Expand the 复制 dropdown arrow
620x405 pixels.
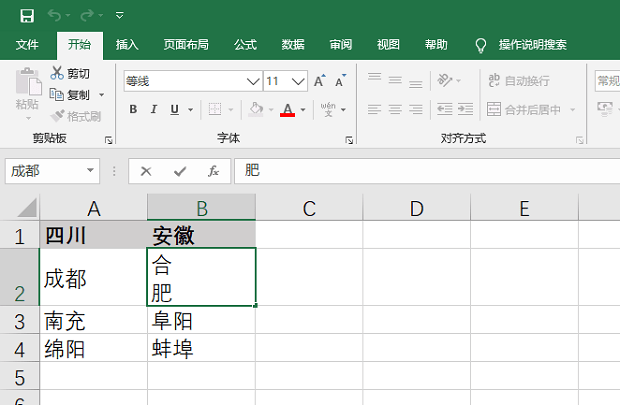coord(102,95)
